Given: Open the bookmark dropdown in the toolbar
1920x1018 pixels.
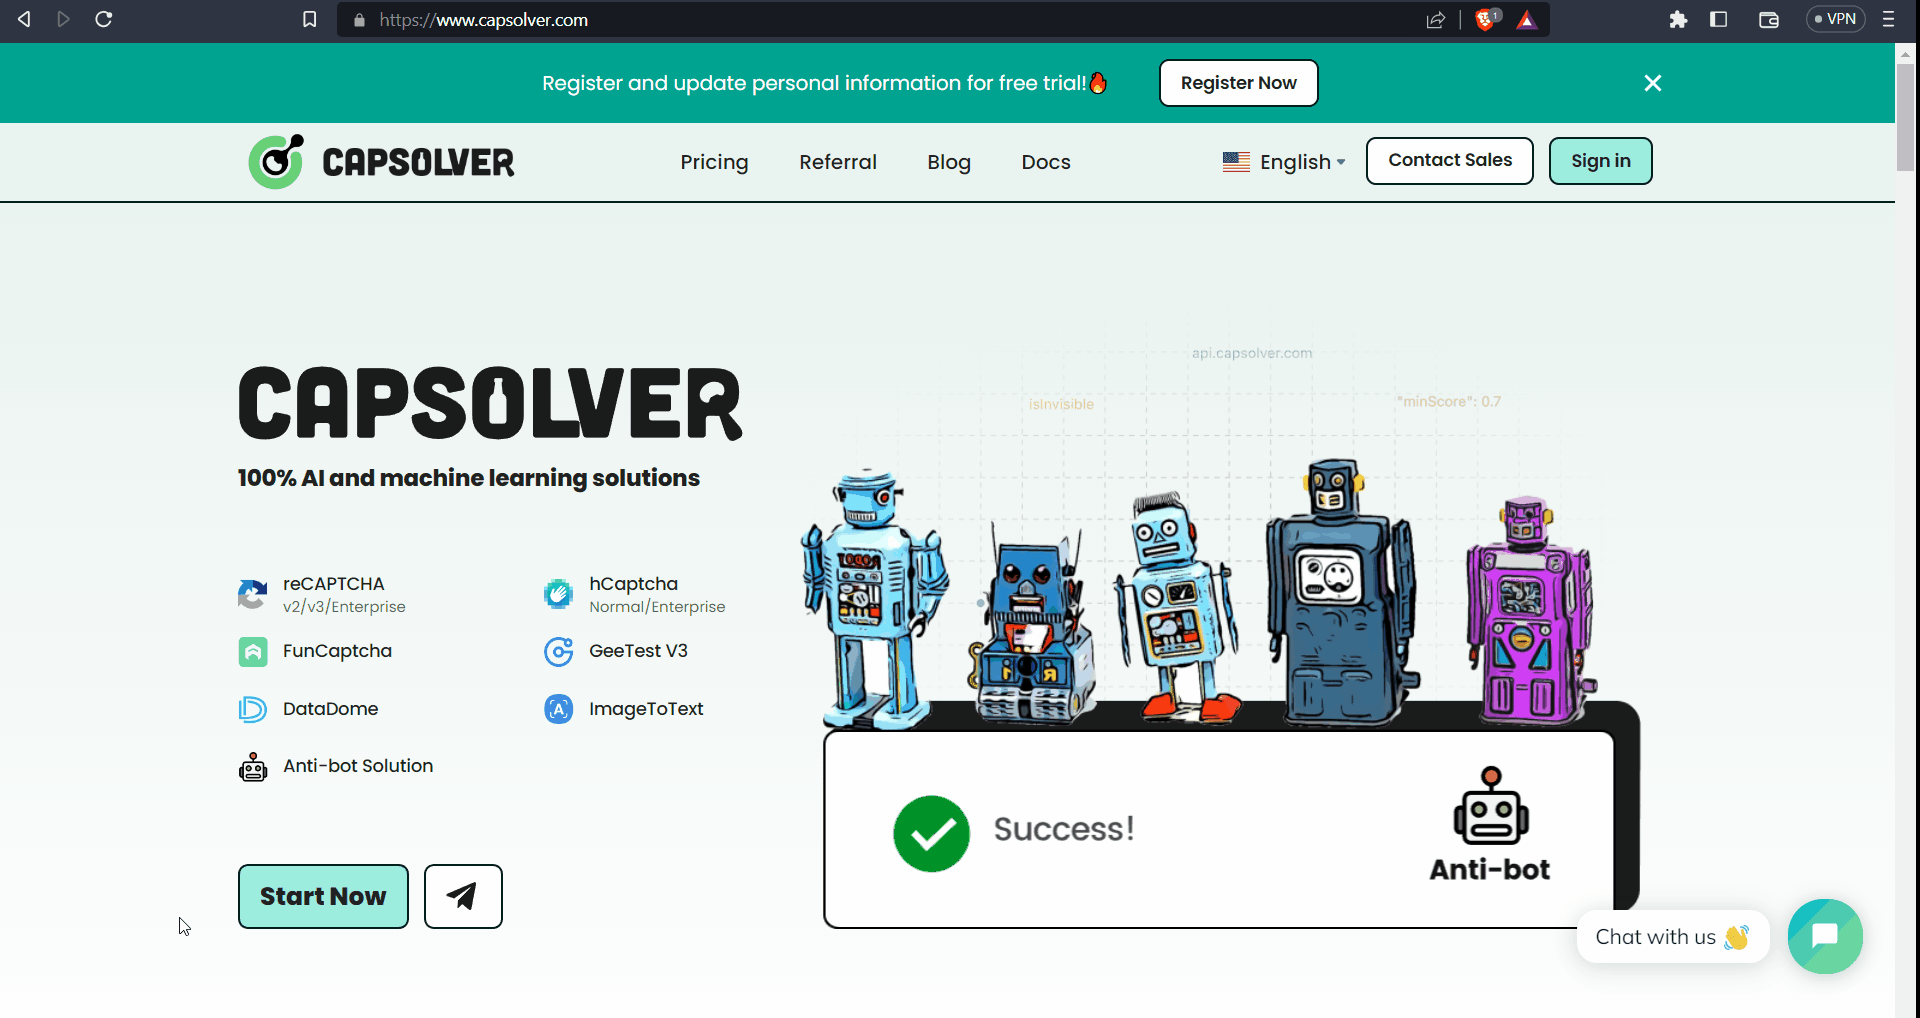Looking at the screenshot, I should (x=309, y=19).
